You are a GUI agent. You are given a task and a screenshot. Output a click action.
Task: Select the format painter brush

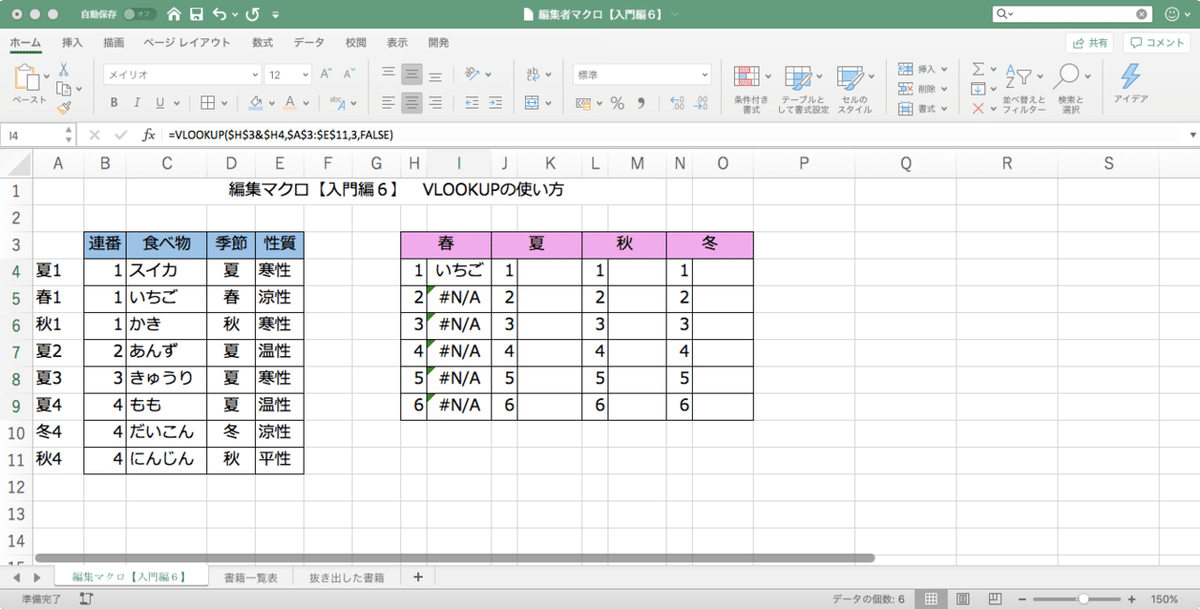pos(63,106)
